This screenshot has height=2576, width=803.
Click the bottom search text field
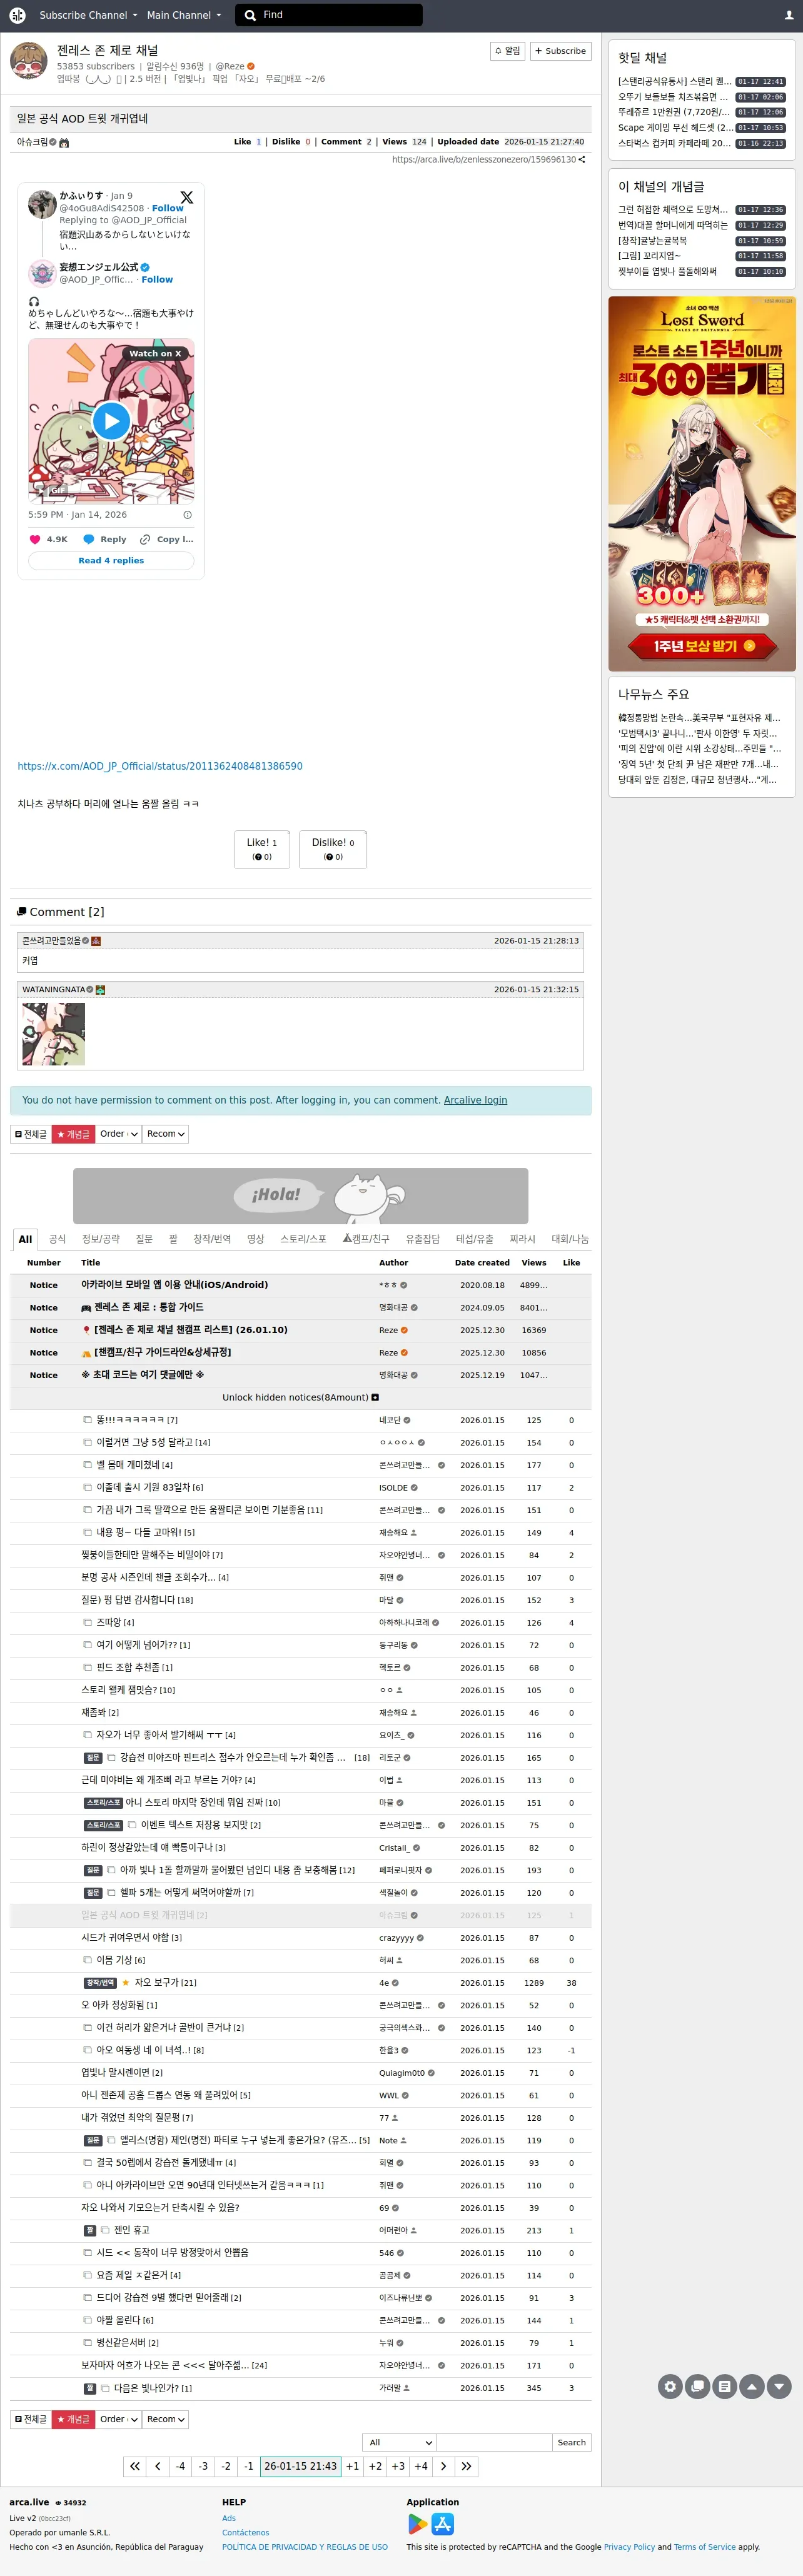pos(494,2442)
